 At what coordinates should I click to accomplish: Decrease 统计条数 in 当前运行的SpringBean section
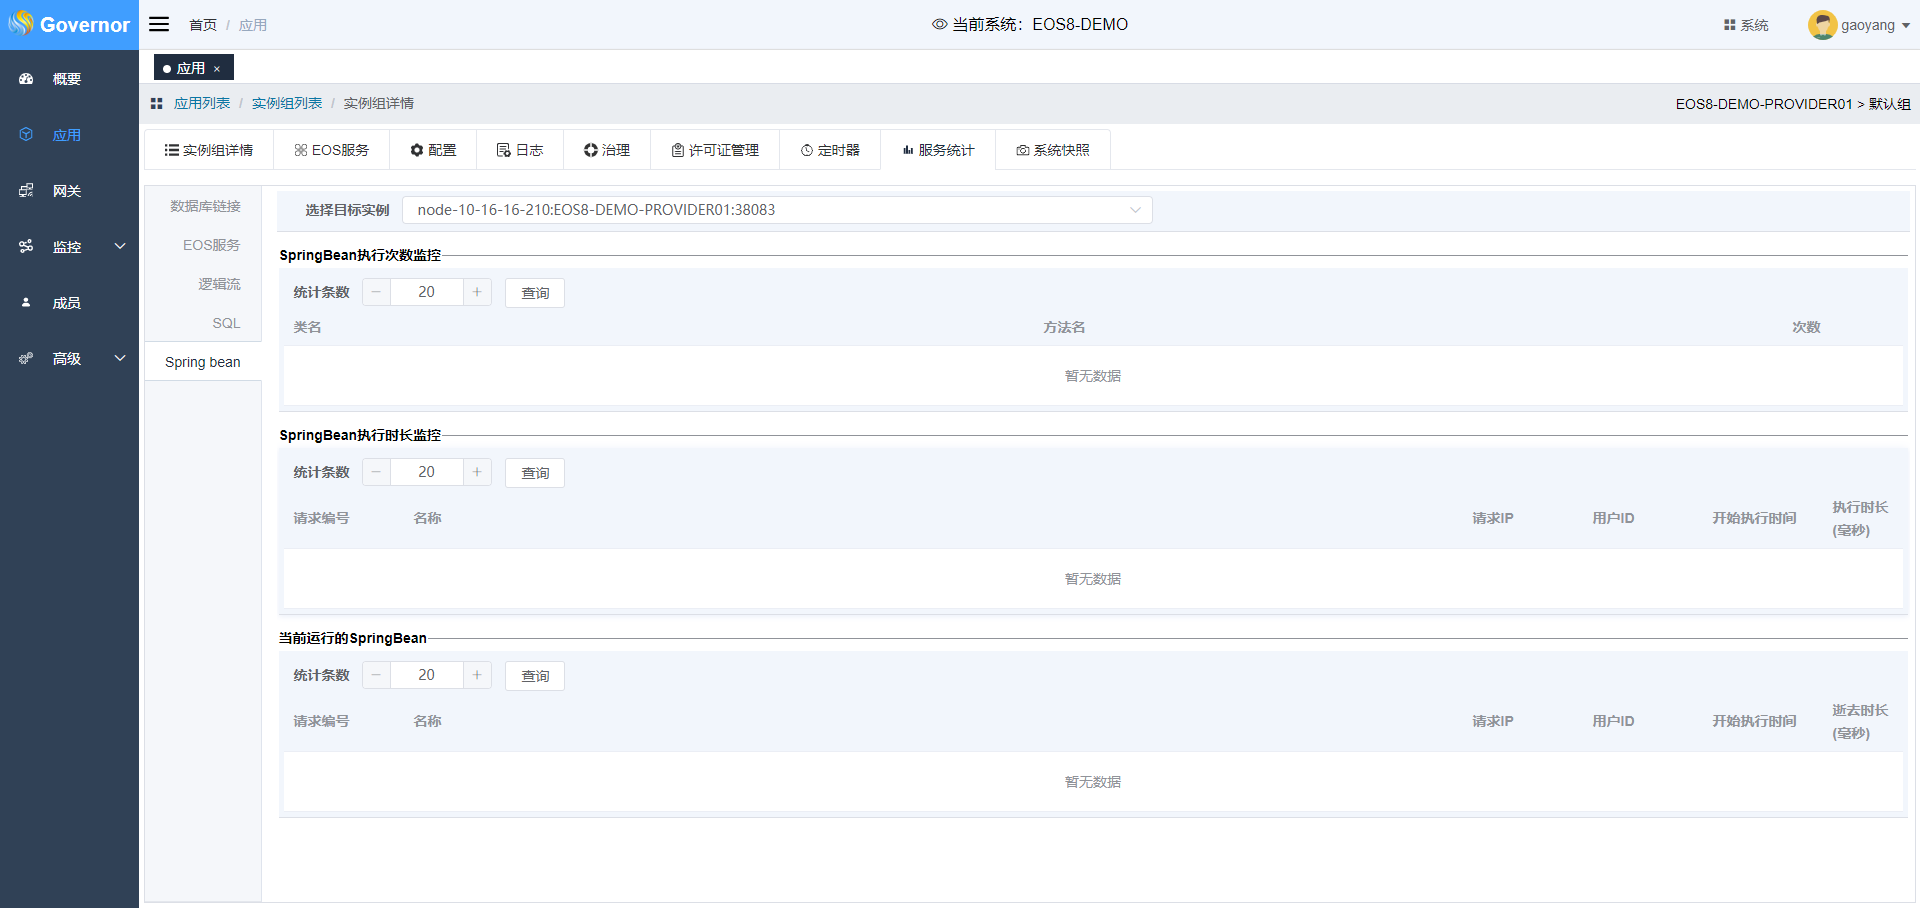tap(376, 675)
